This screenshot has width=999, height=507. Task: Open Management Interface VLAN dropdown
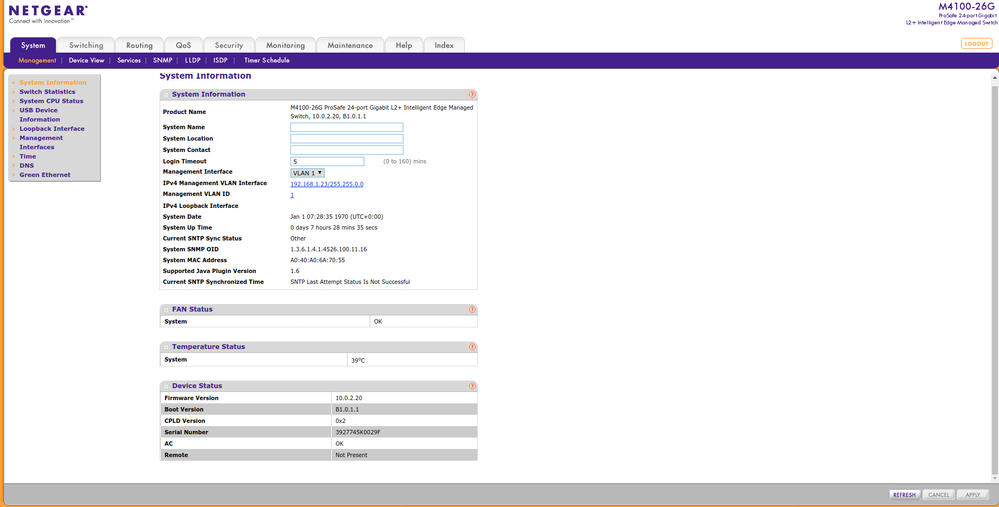click(x=307, y=173)
